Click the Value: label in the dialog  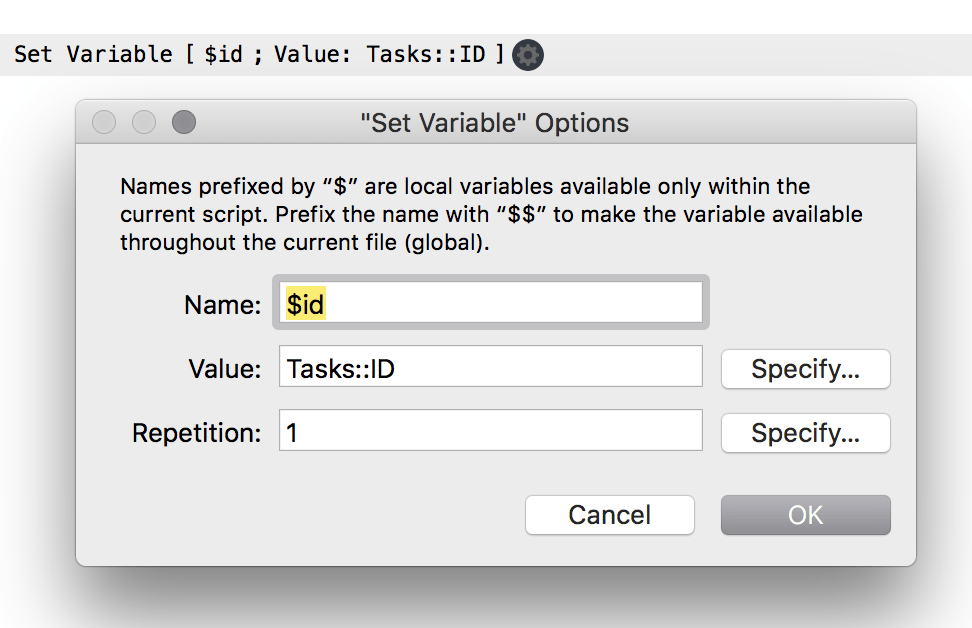pyautogui.click(x=225, y=369)
